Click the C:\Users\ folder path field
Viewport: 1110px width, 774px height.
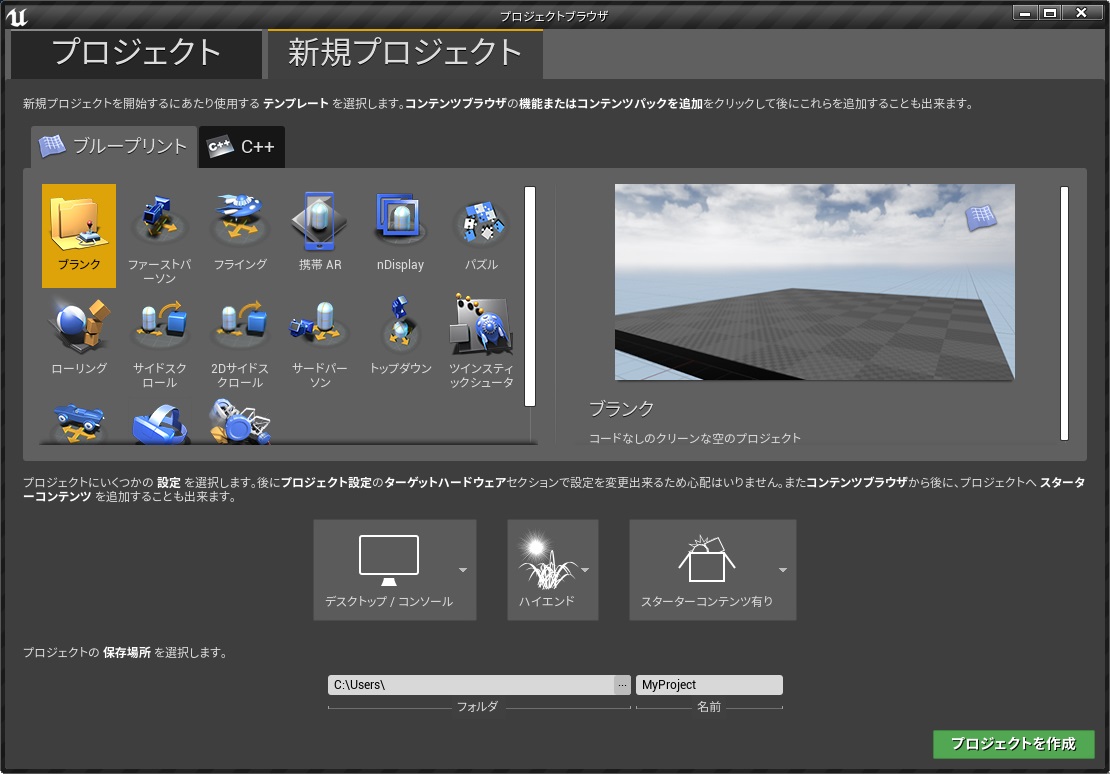[471, 685]
